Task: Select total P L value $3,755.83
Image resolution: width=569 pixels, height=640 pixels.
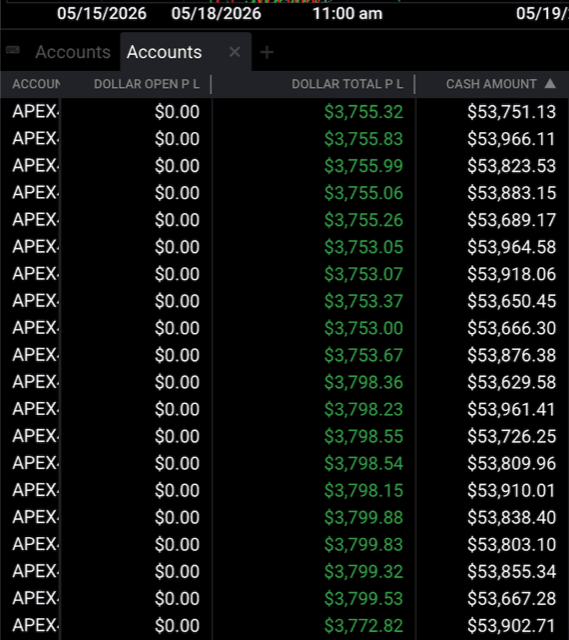Action: click(x=363, y=139)
